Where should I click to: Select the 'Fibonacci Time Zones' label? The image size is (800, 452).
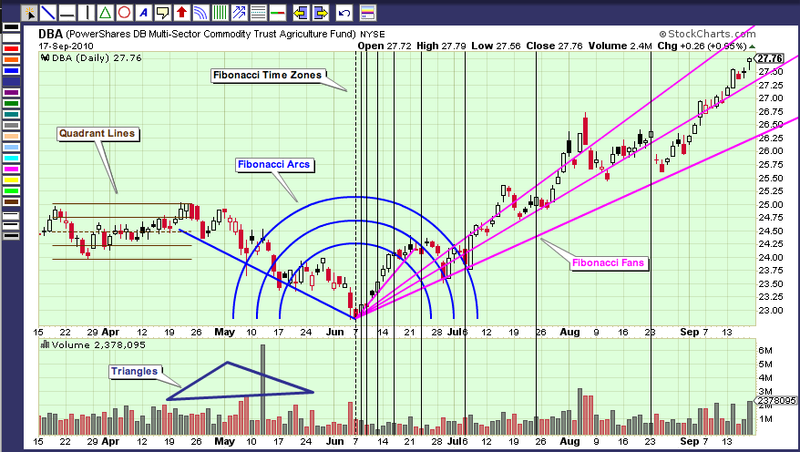(267, 76)
